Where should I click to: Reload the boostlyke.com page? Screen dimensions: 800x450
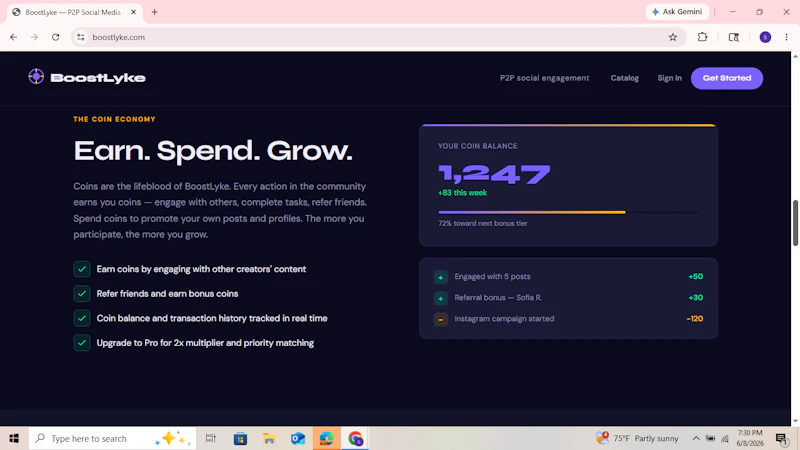click(x=56, y=37)
